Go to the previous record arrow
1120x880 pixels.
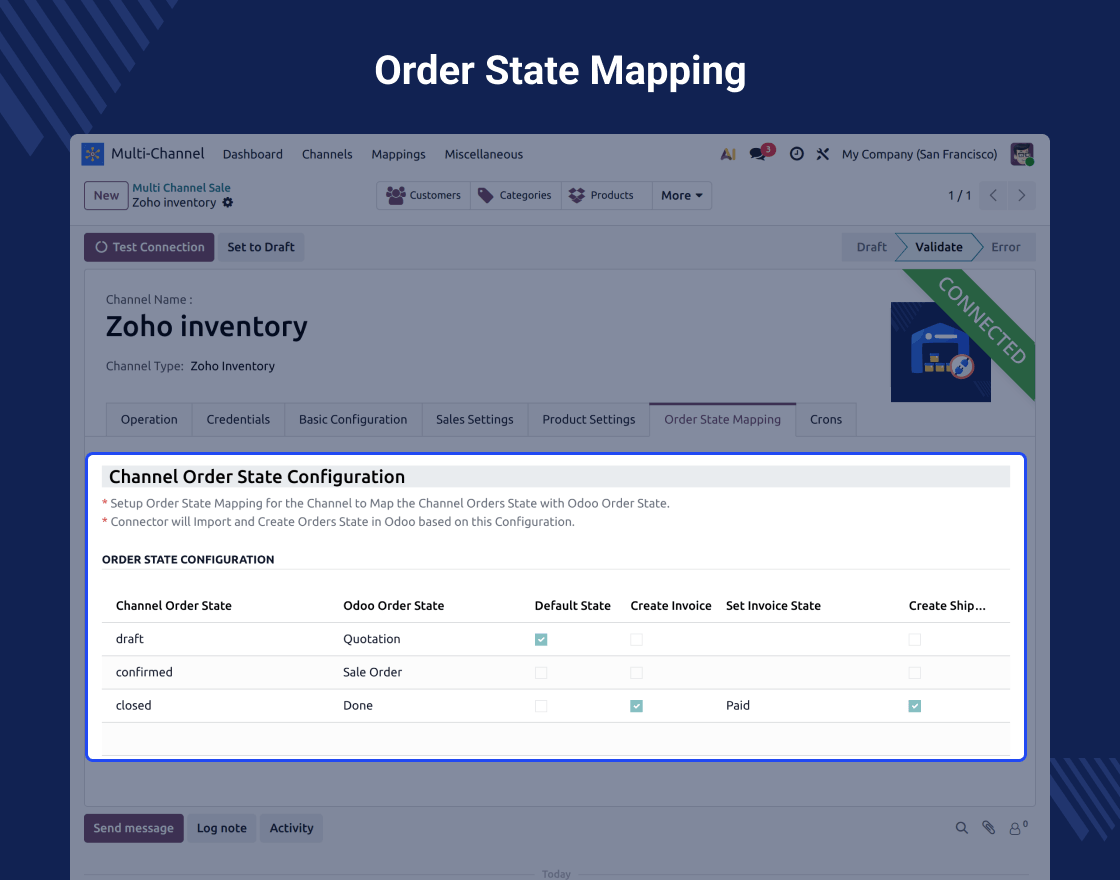point(993,196)
